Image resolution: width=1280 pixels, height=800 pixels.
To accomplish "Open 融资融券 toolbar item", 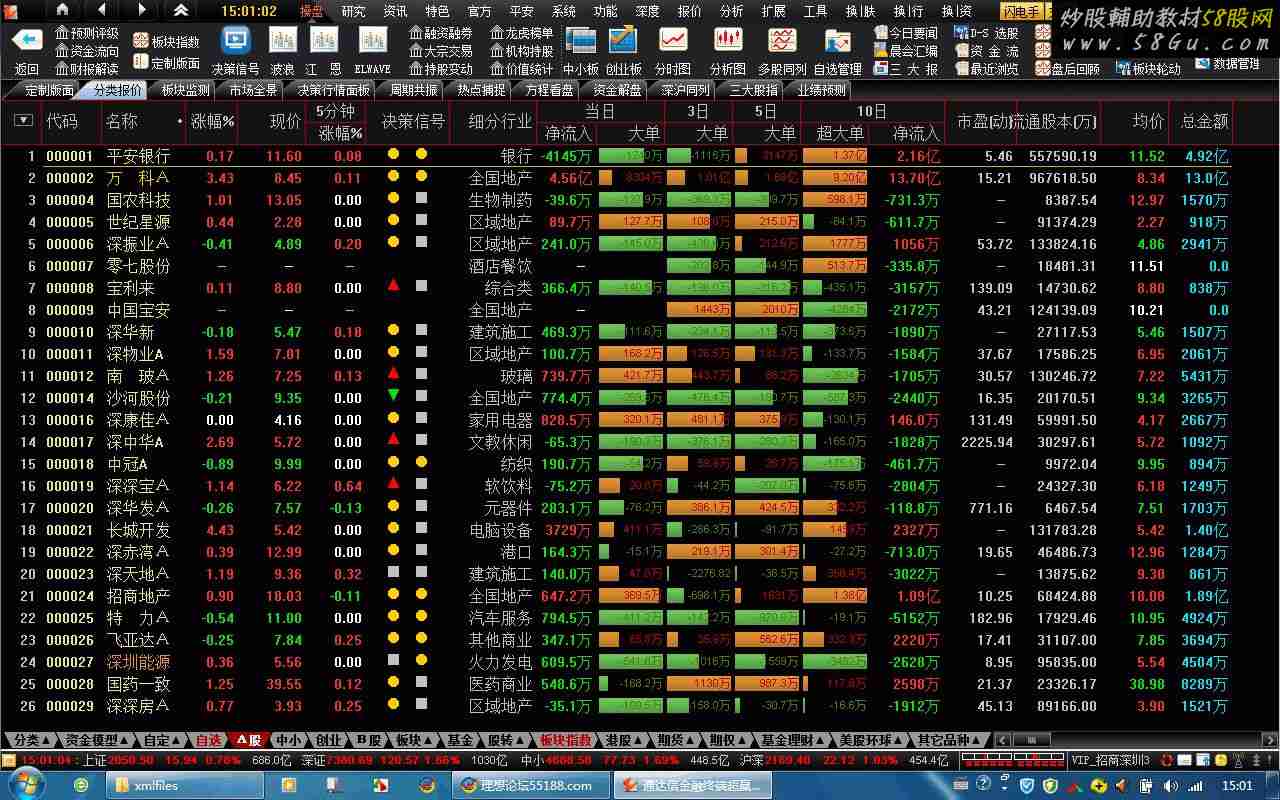I will click(x=441, y=33).
